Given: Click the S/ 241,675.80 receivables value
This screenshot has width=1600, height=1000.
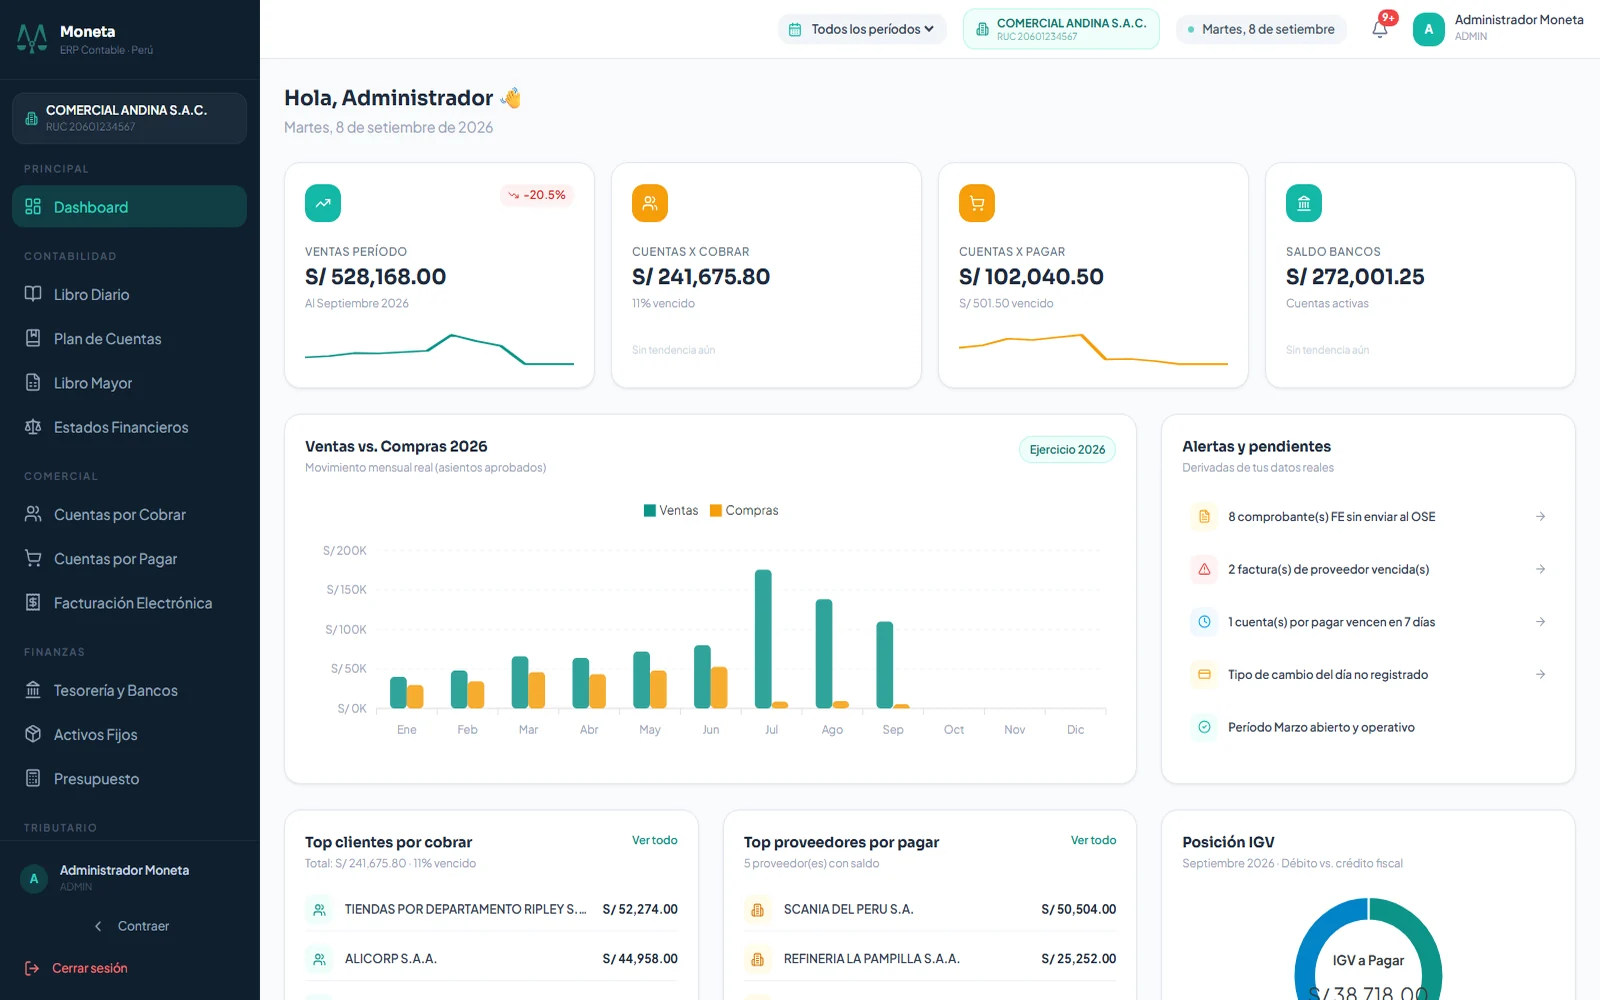Looking at the screenshot, I should 701,277.
